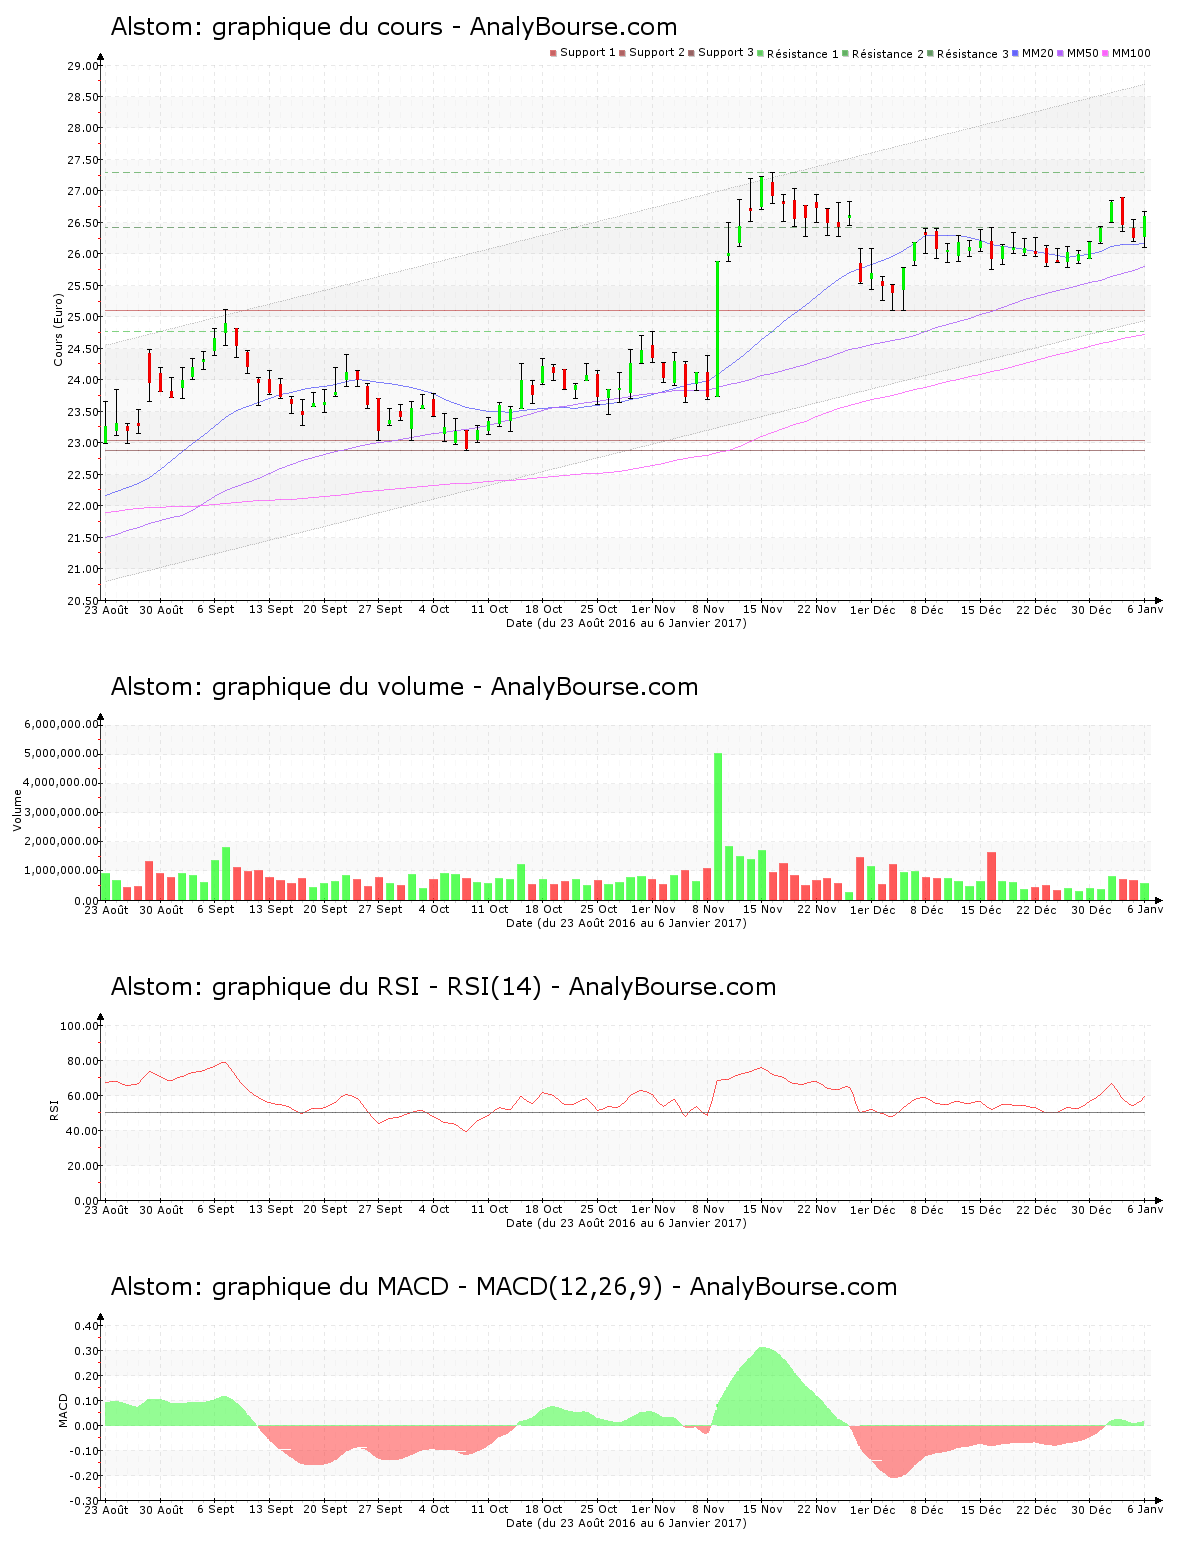This screenshot has width=1200, height=1550.
Task: Click the 'Volume' axis label
Action: coord(17,810)
